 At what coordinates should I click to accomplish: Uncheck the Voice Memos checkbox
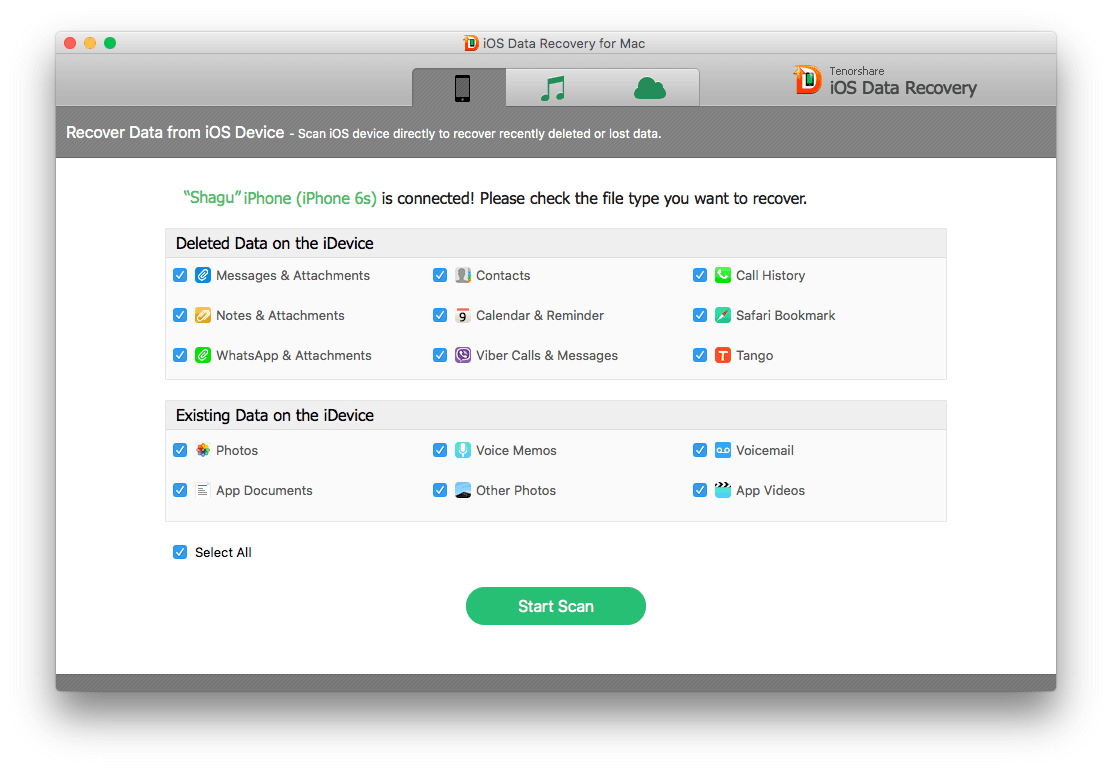click(440, 450)
